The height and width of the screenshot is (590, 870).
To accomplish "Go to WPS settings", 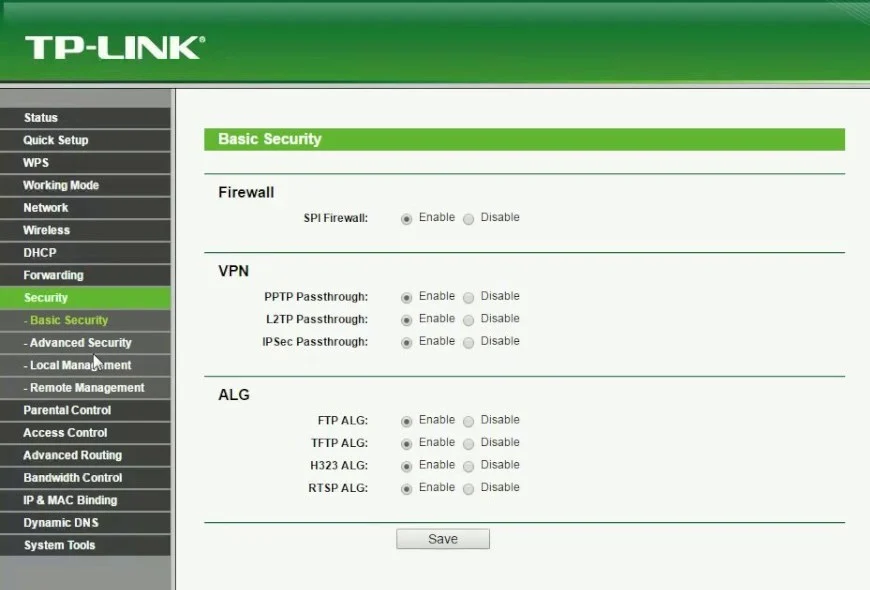I will (85, 163).
